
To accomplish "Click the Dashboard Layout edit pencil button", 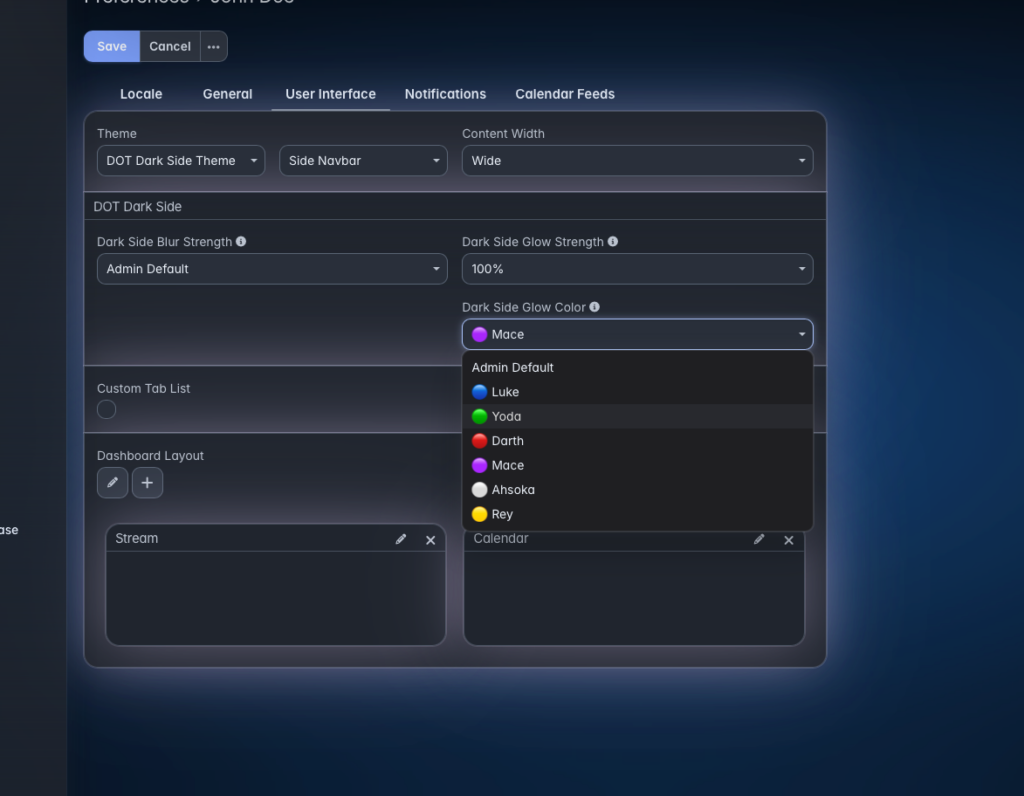I will click(x=112, y=483).
